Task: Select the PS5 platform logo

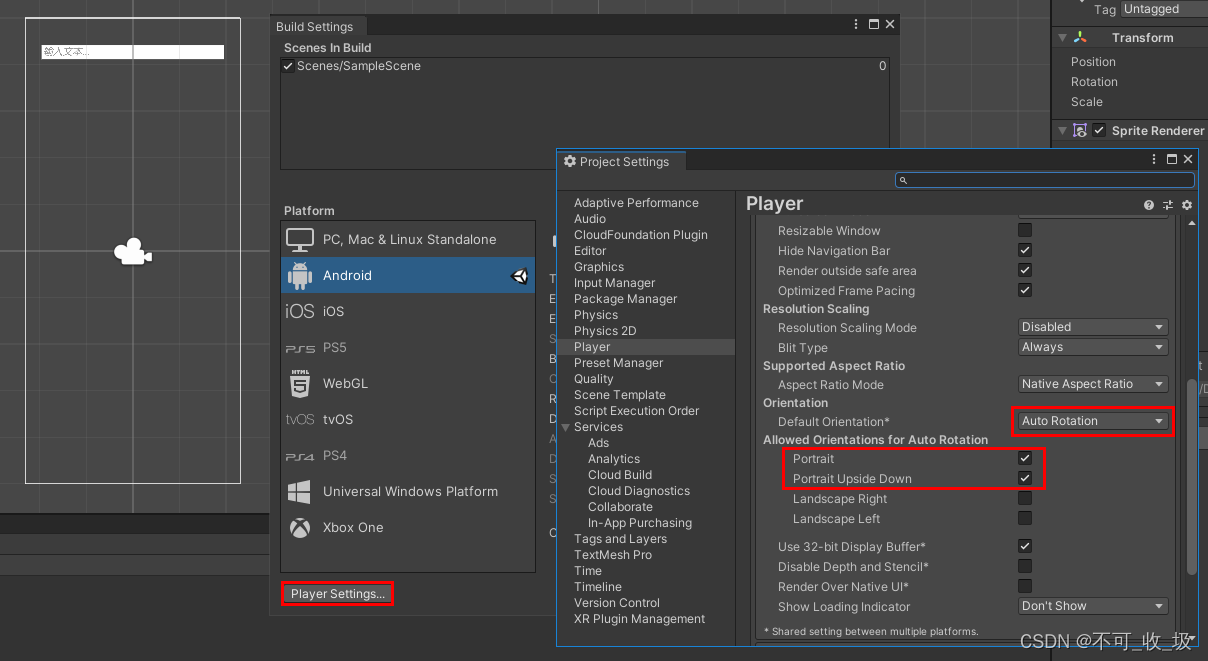Action: click(300, 348)
